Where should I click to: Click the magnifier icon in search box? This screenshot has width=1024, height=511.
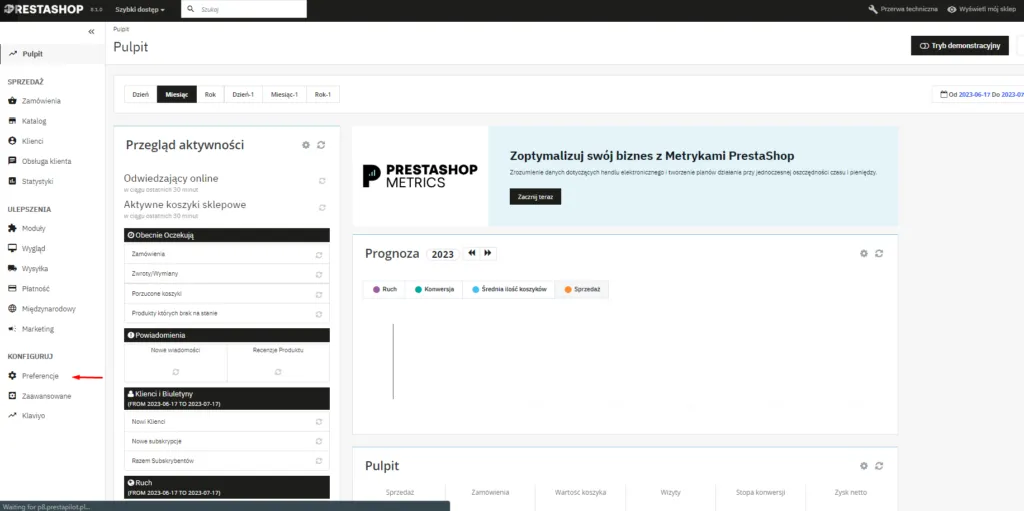point(191,9)
